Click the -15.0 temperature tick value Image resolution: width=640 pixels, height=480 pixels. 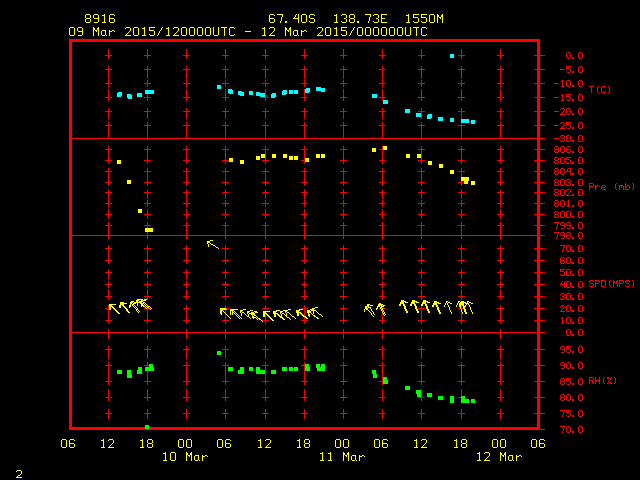point(569,98)
